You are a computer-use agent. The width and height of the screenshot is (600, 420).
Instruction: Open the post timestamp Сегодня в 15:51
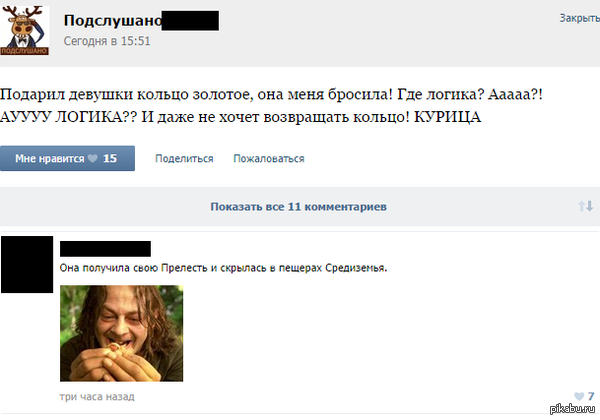click(x=107, y=41)
